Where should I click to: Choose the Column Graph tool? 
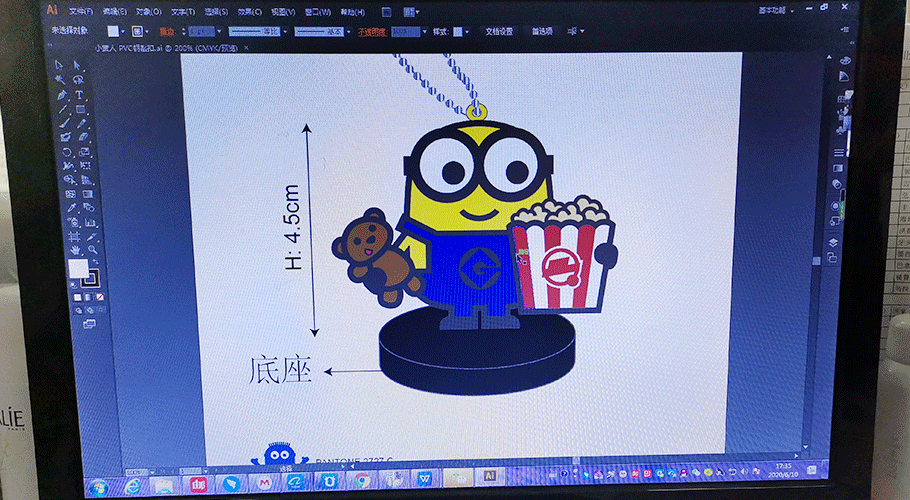pos(90,222)
